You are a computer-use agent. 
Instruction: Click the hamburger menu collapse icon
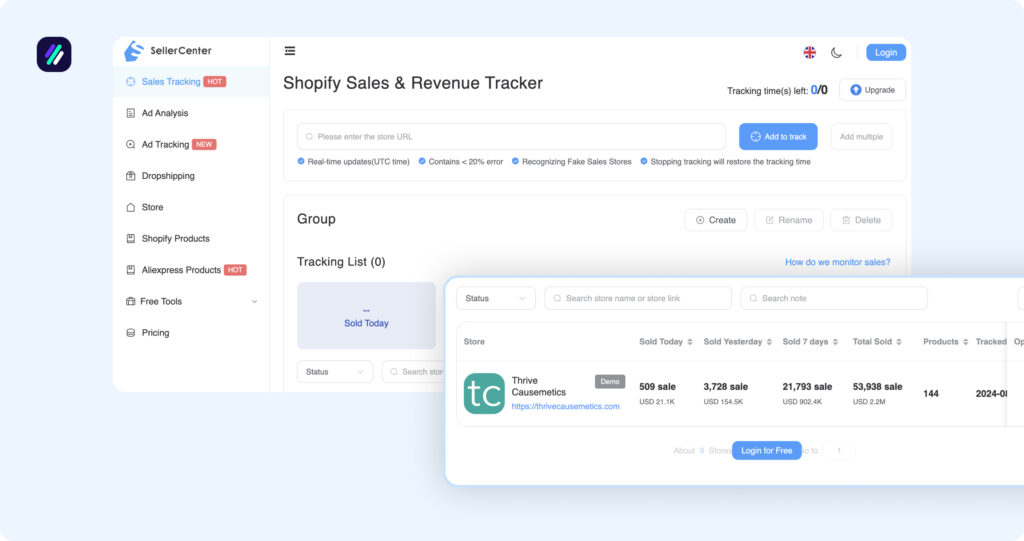tap(290, 51)
